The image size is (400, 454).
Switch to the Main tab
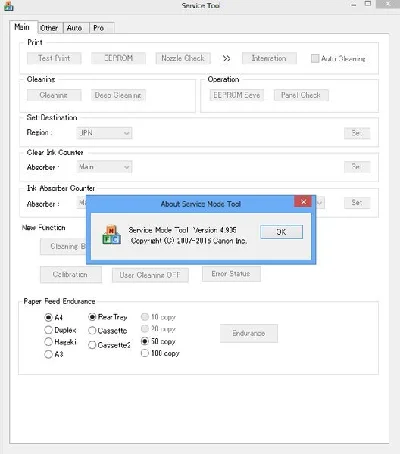(x=22, y=27)
